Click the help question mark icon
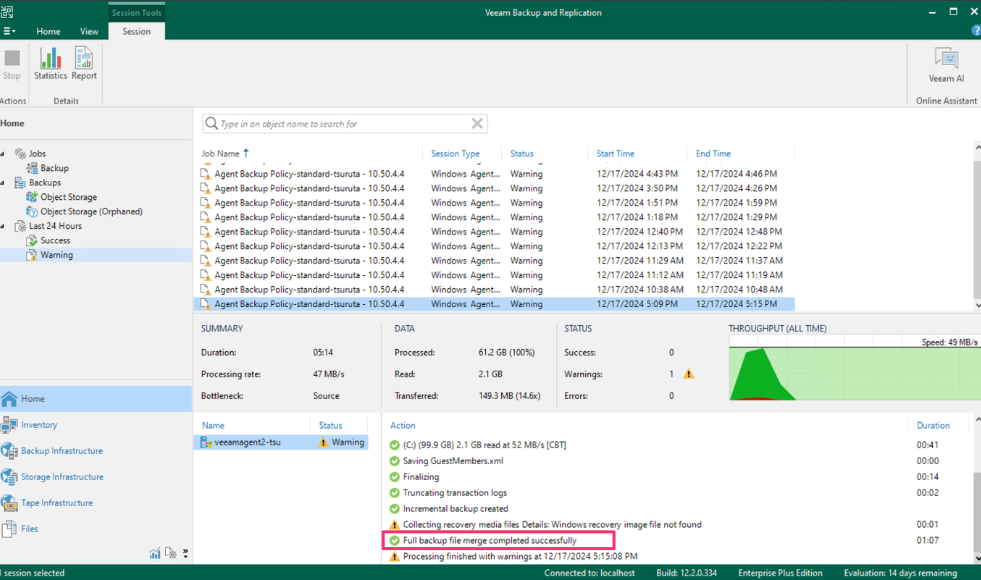The height and width of the screenshot is (580, 981). tap(976, 31)
